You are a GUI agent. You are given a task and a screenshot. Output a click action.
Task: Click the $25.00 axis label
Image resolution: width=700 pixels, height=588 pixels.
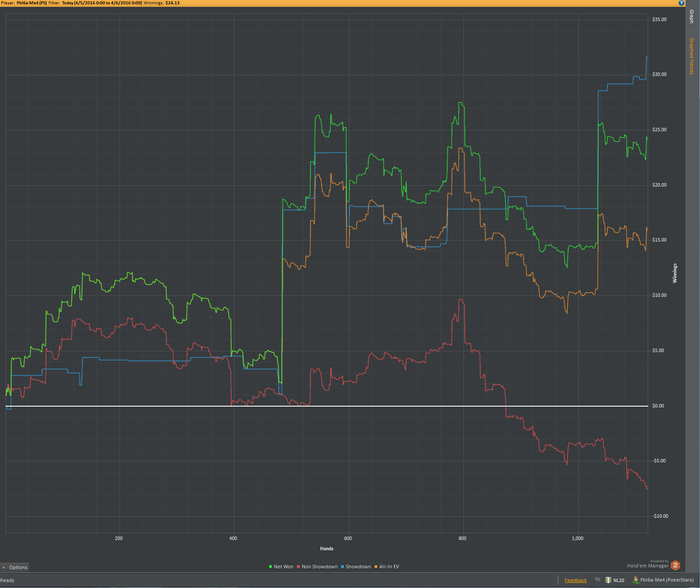tap(659, 129)
